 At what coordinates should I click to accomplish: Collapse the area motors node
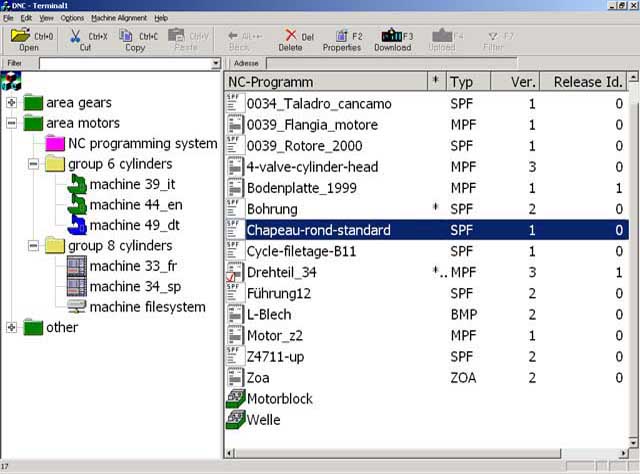point(11,123)
